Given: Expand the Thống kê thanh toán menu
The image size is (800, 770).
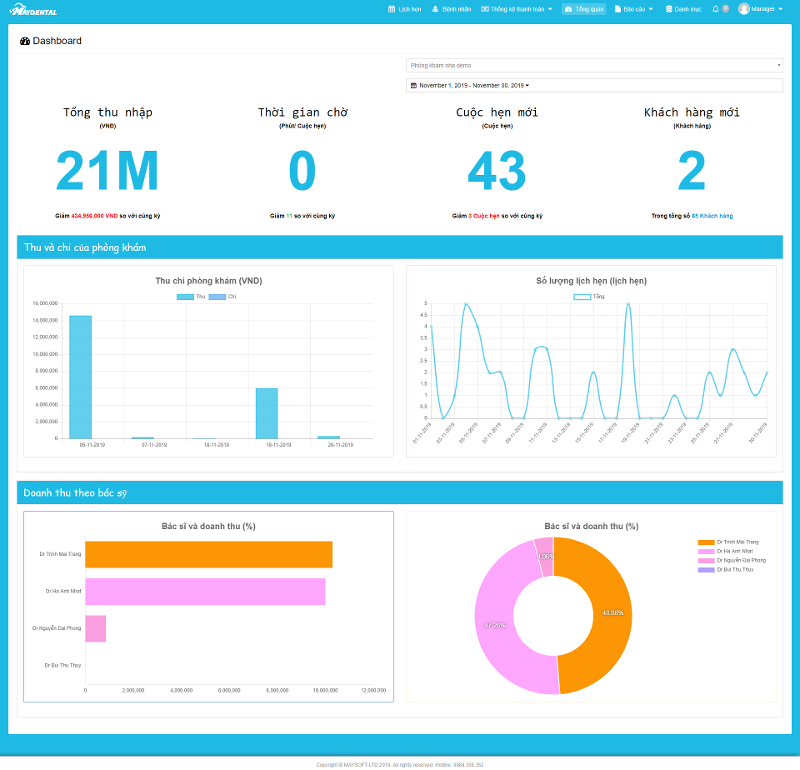Looking at the screenshot, I should [x=516, y=9].
